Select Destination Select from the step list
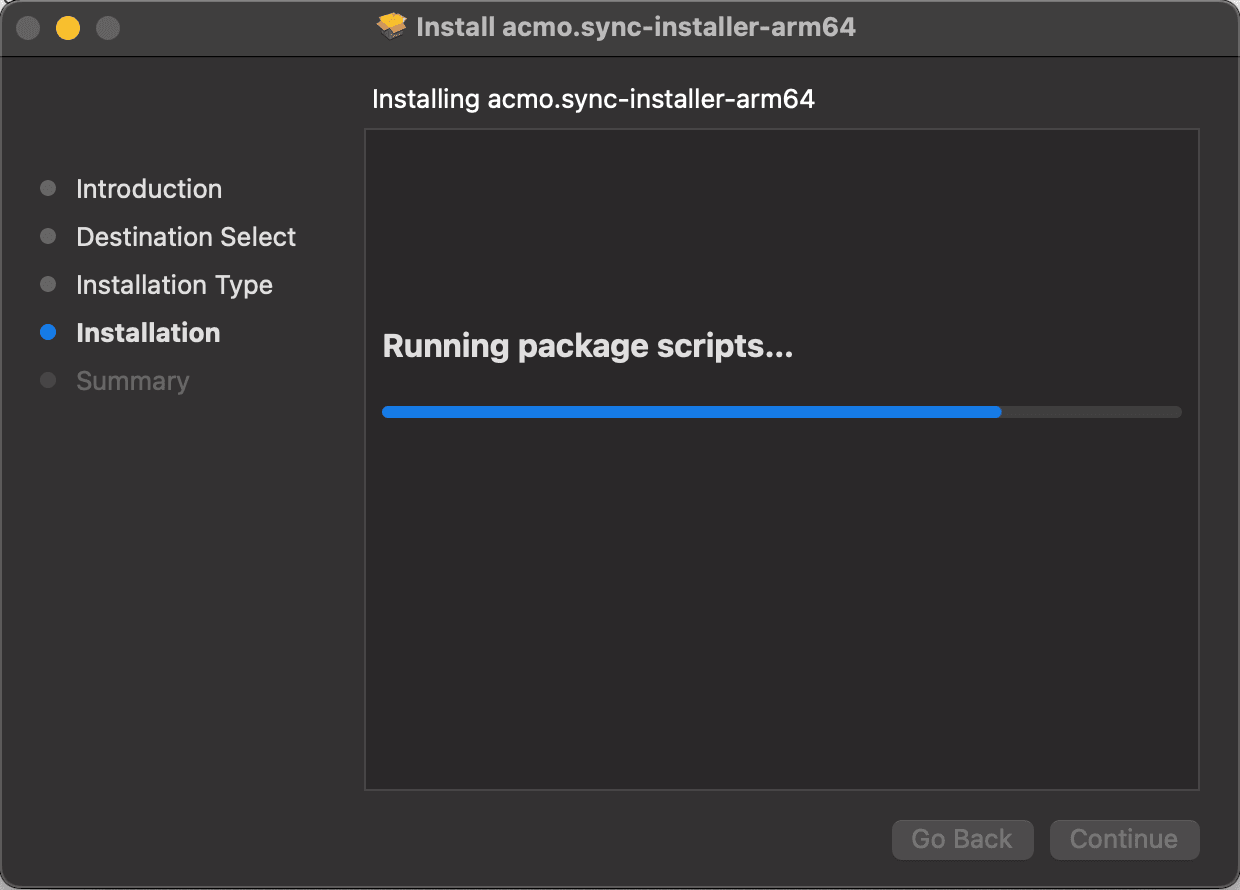1240x890 pixels. click(x=185, y=236)
